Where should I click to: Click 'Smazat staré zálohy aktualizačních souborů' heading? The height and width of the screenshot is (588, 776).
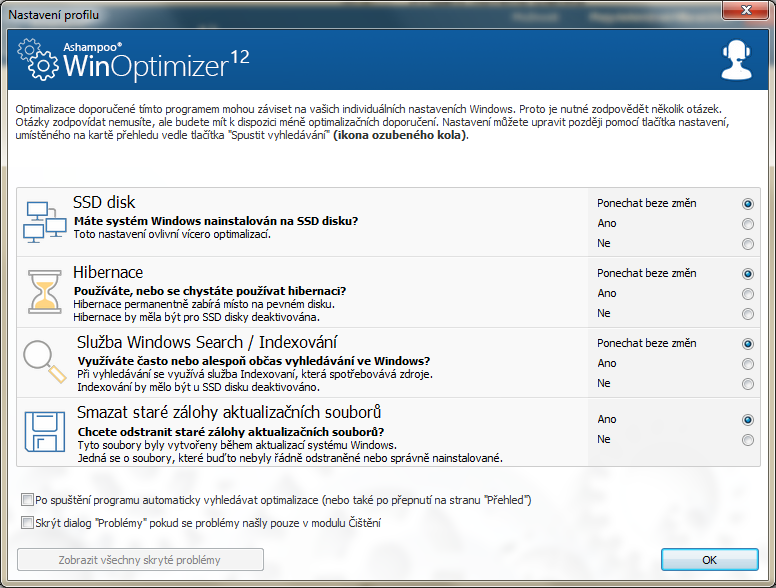(x=229, y=412)
